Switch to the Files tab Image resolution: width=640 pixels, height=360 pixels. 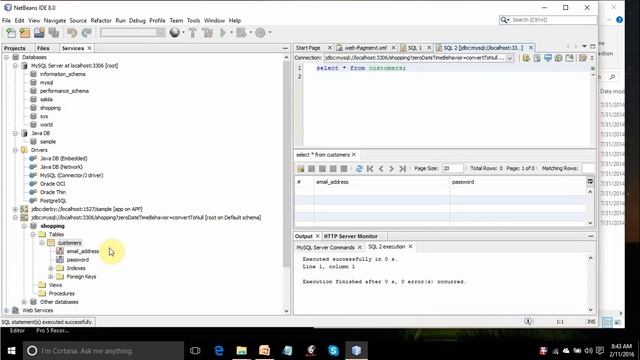pyautogui.click(x=43, y=48)
